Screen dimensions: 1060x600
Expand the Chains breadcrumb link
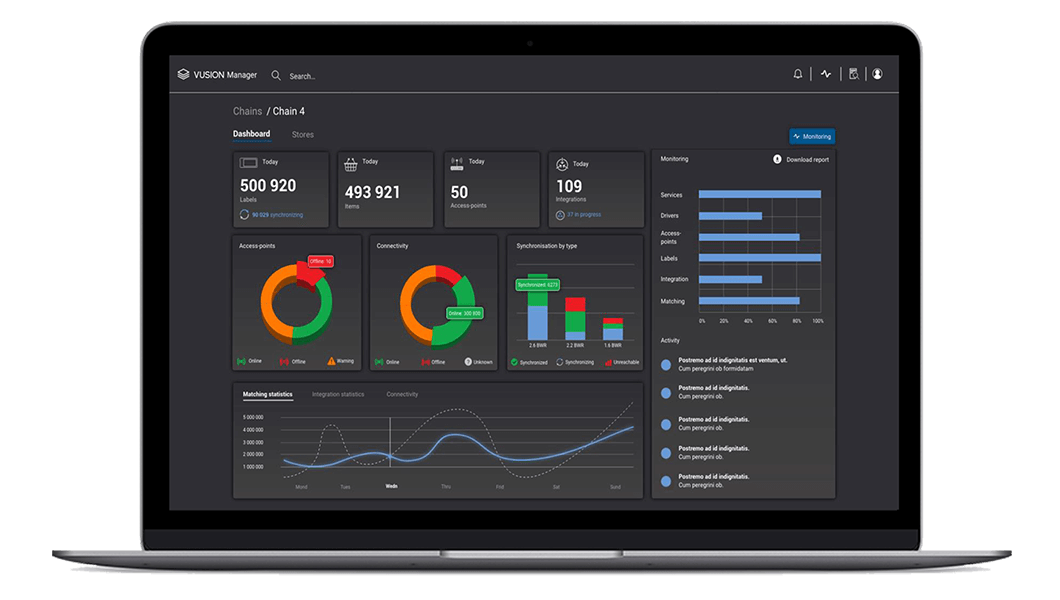pos(246,111)
